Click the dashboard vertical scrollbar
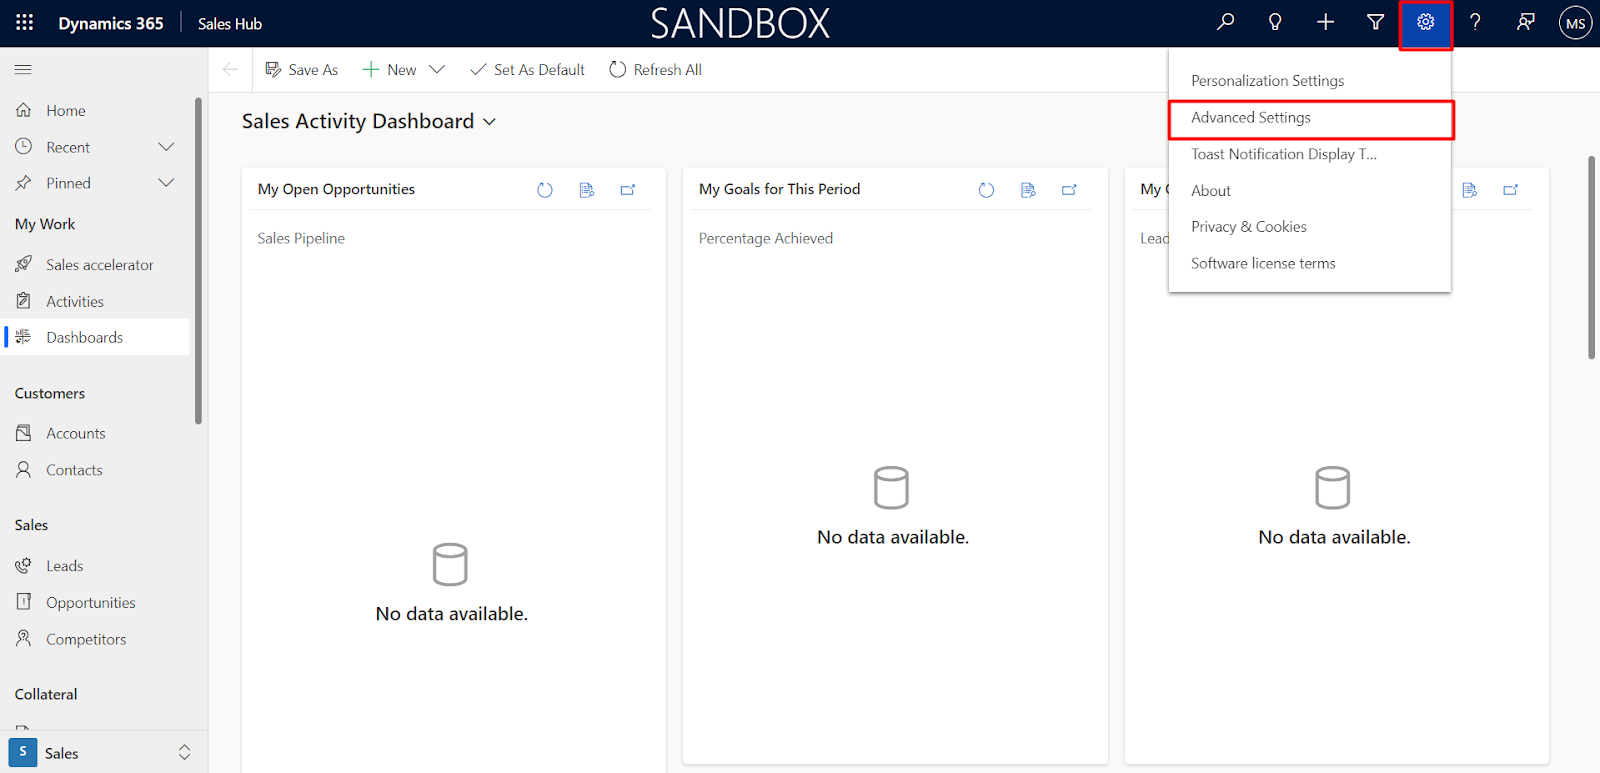Image resolution: width=1600 pixels, height=773 pixels. (x=1591, y=257)
